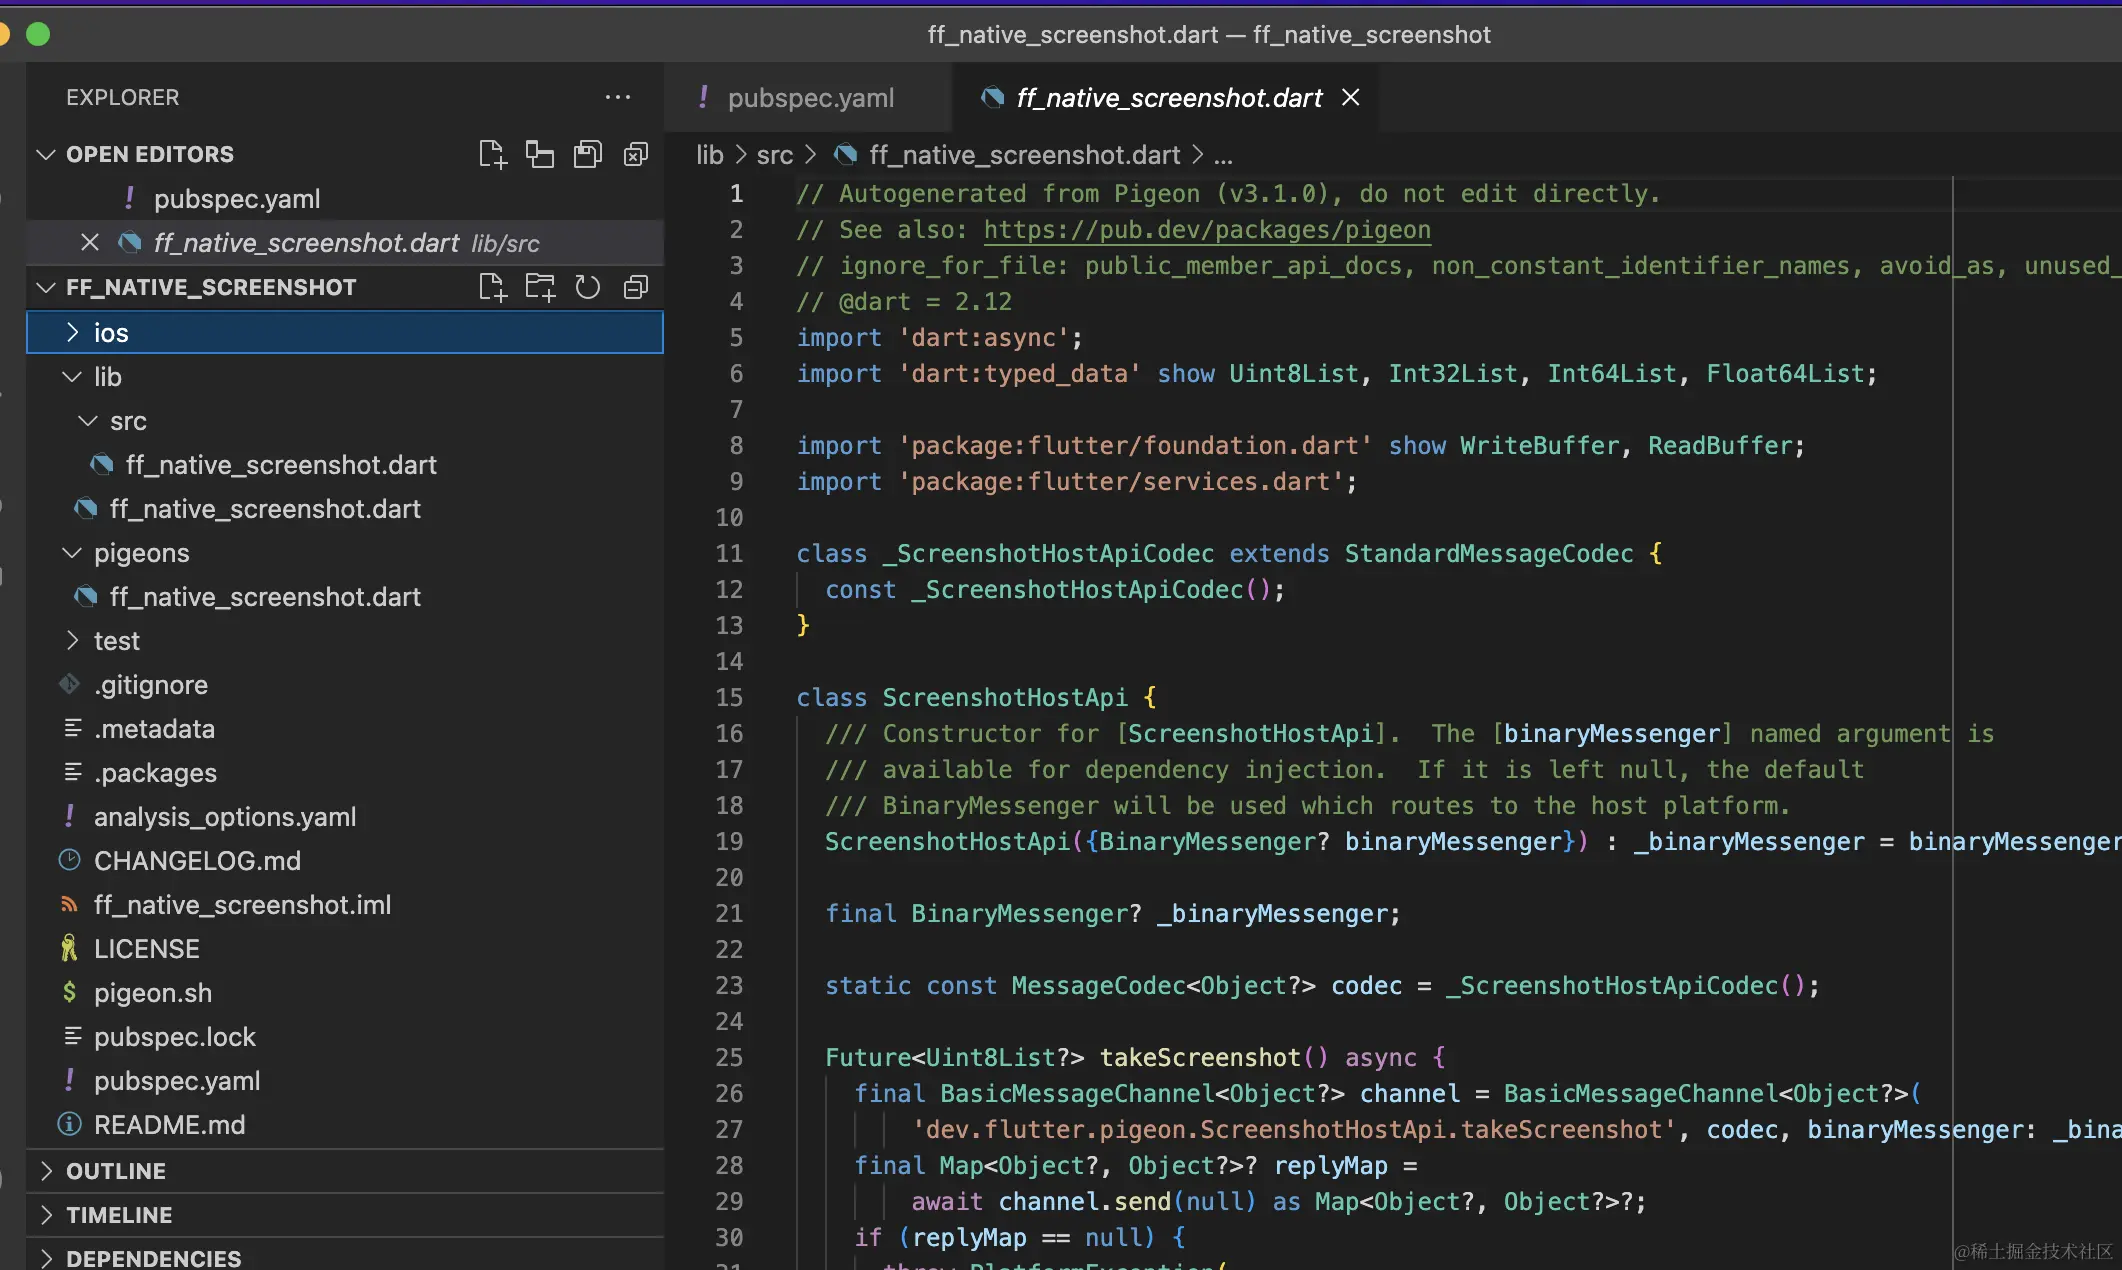Click src breadcrumb in editor path
Viewport: 2122px width, 1270px height.
774,155
